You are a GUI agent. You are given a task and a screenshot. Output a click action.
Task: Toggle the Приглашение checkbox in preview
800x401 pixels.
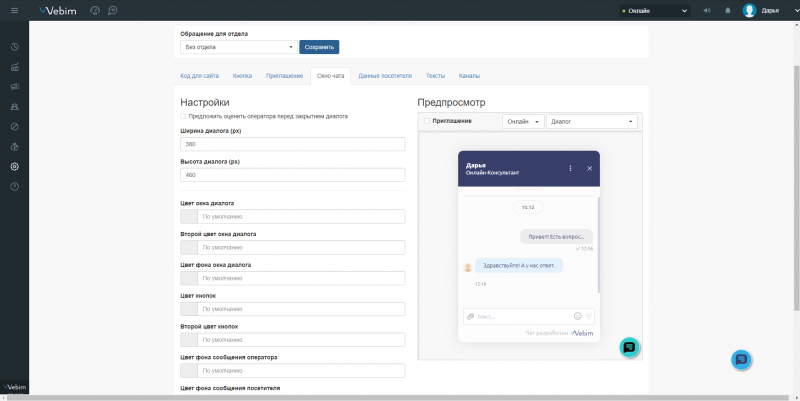427,121
